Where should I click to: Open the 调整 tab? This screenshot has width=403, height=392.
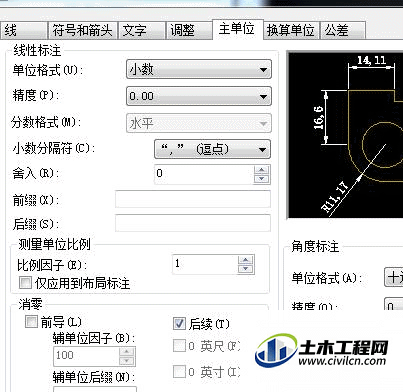pos(189,31)
